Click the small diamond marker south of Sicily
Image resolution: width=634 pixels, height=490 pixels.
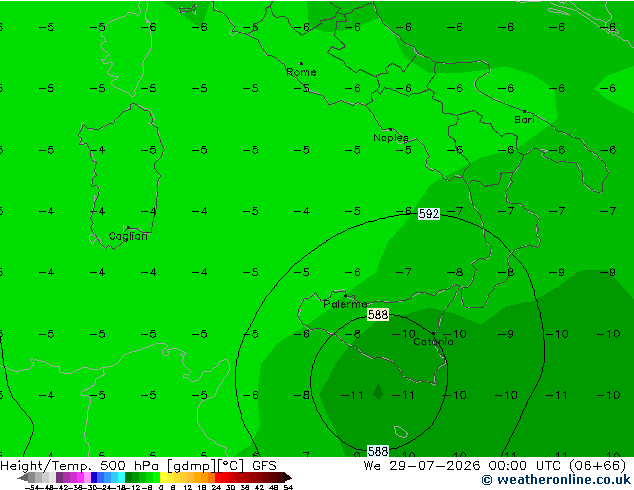tap(378, 391)
